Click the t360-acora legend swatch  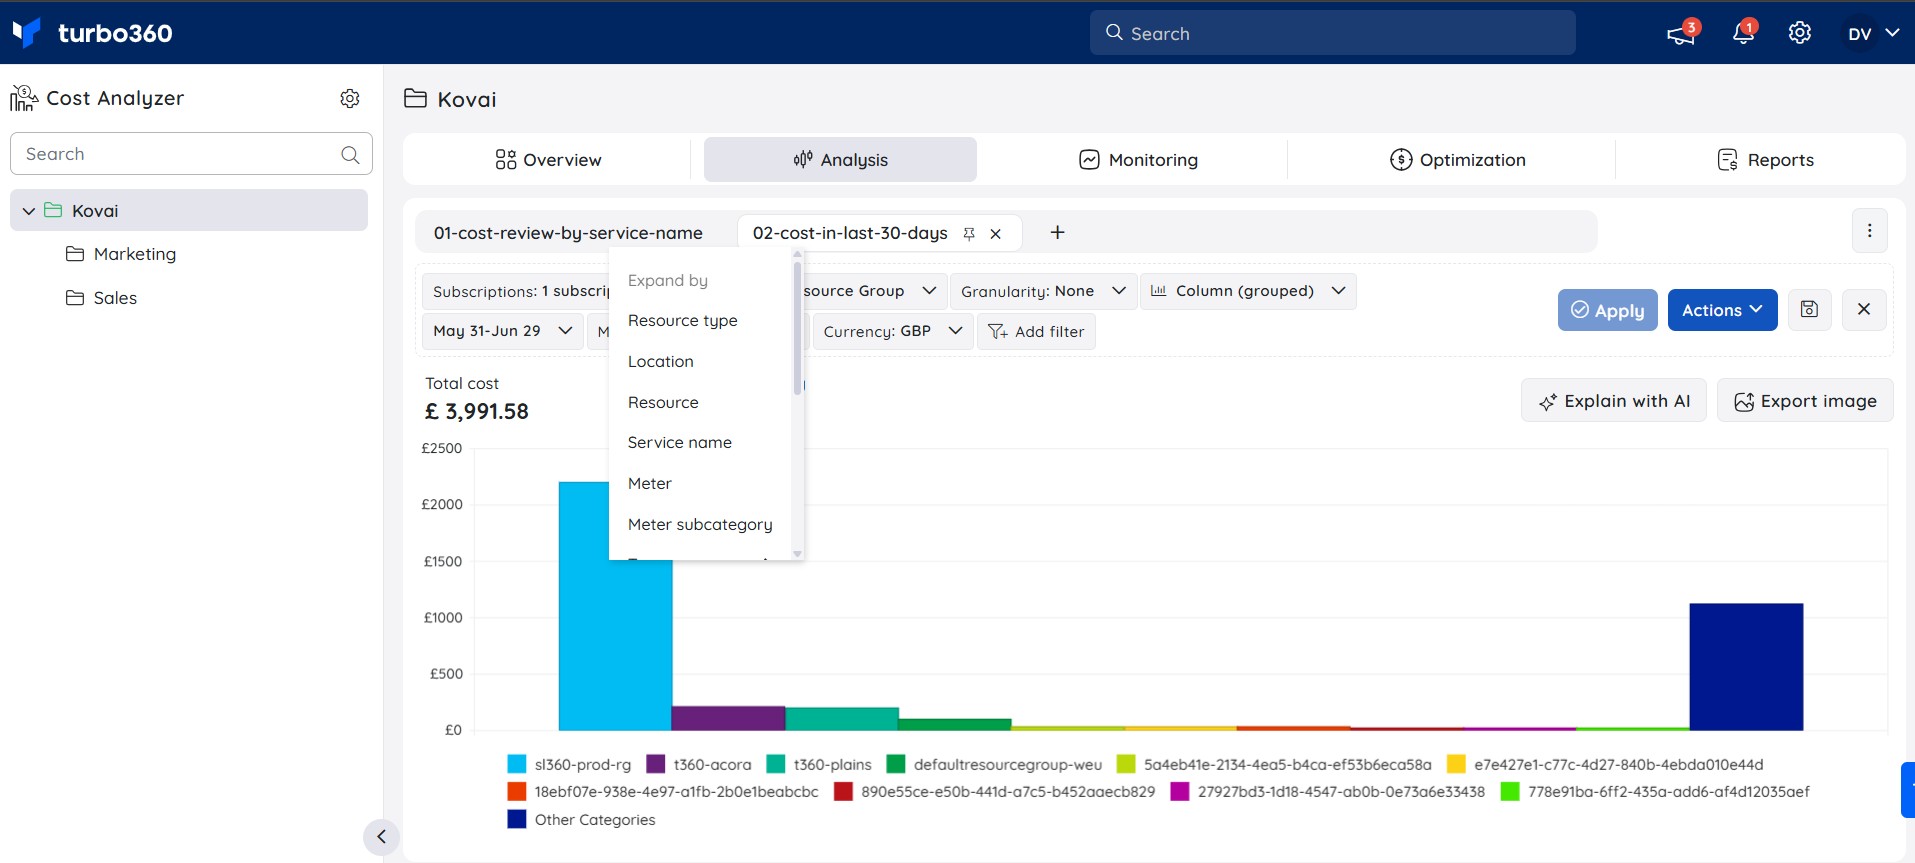[656, 765]
